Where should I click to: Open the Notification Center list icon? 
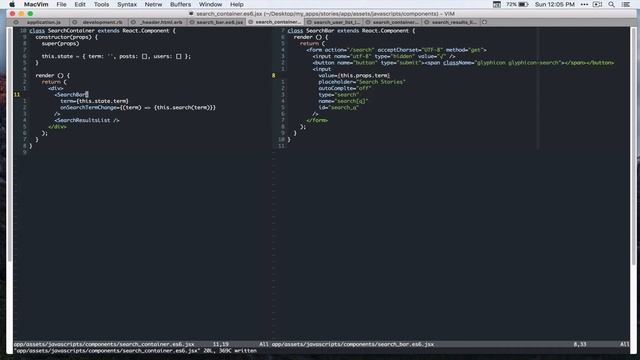click(625, 4)
